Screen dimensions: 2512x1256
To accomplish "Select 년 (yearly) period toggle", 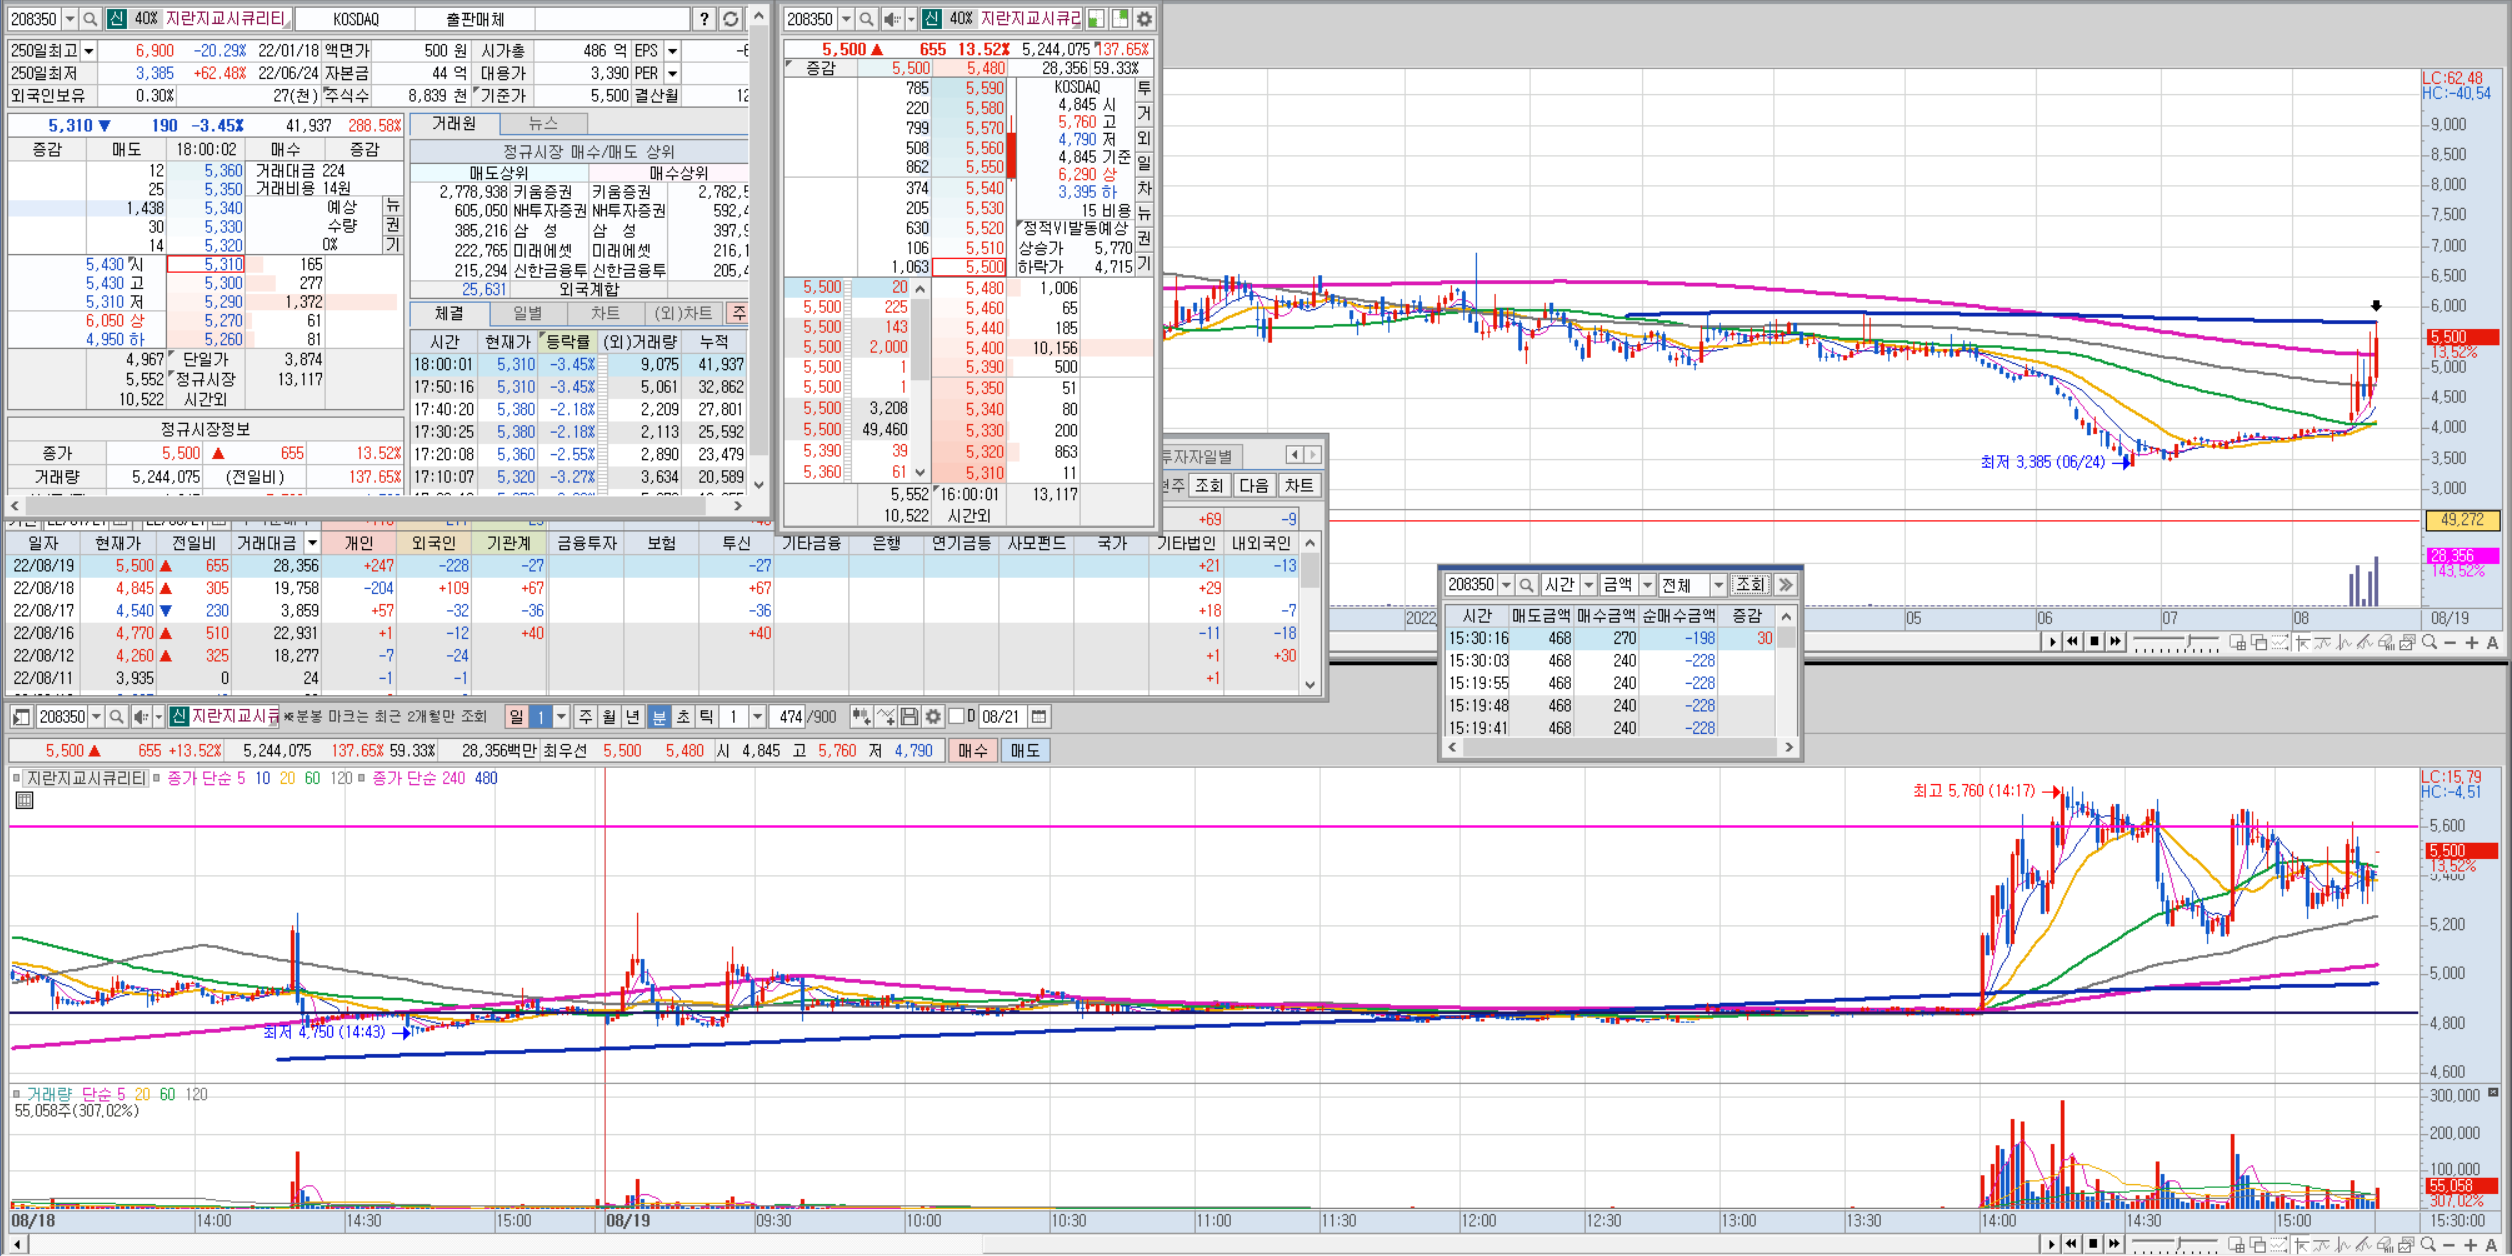I will pyautogui.click(x=633, y=716).
